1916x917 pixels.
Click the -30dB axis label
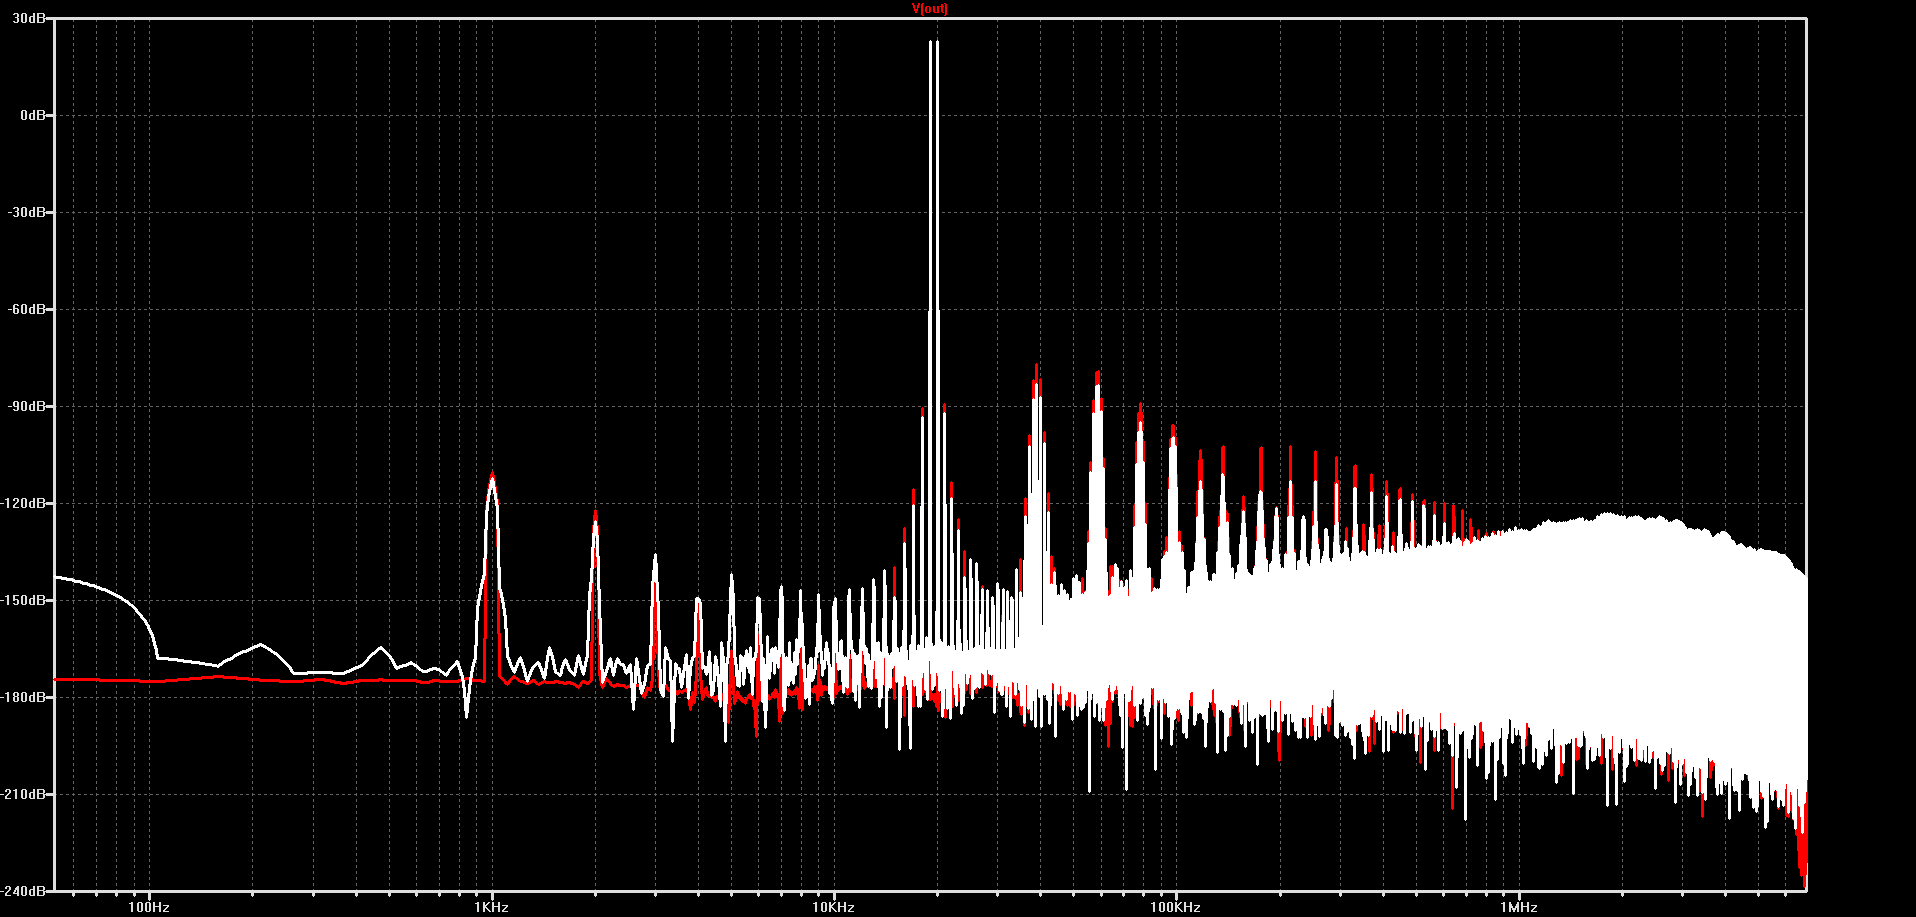pos(26,213)
